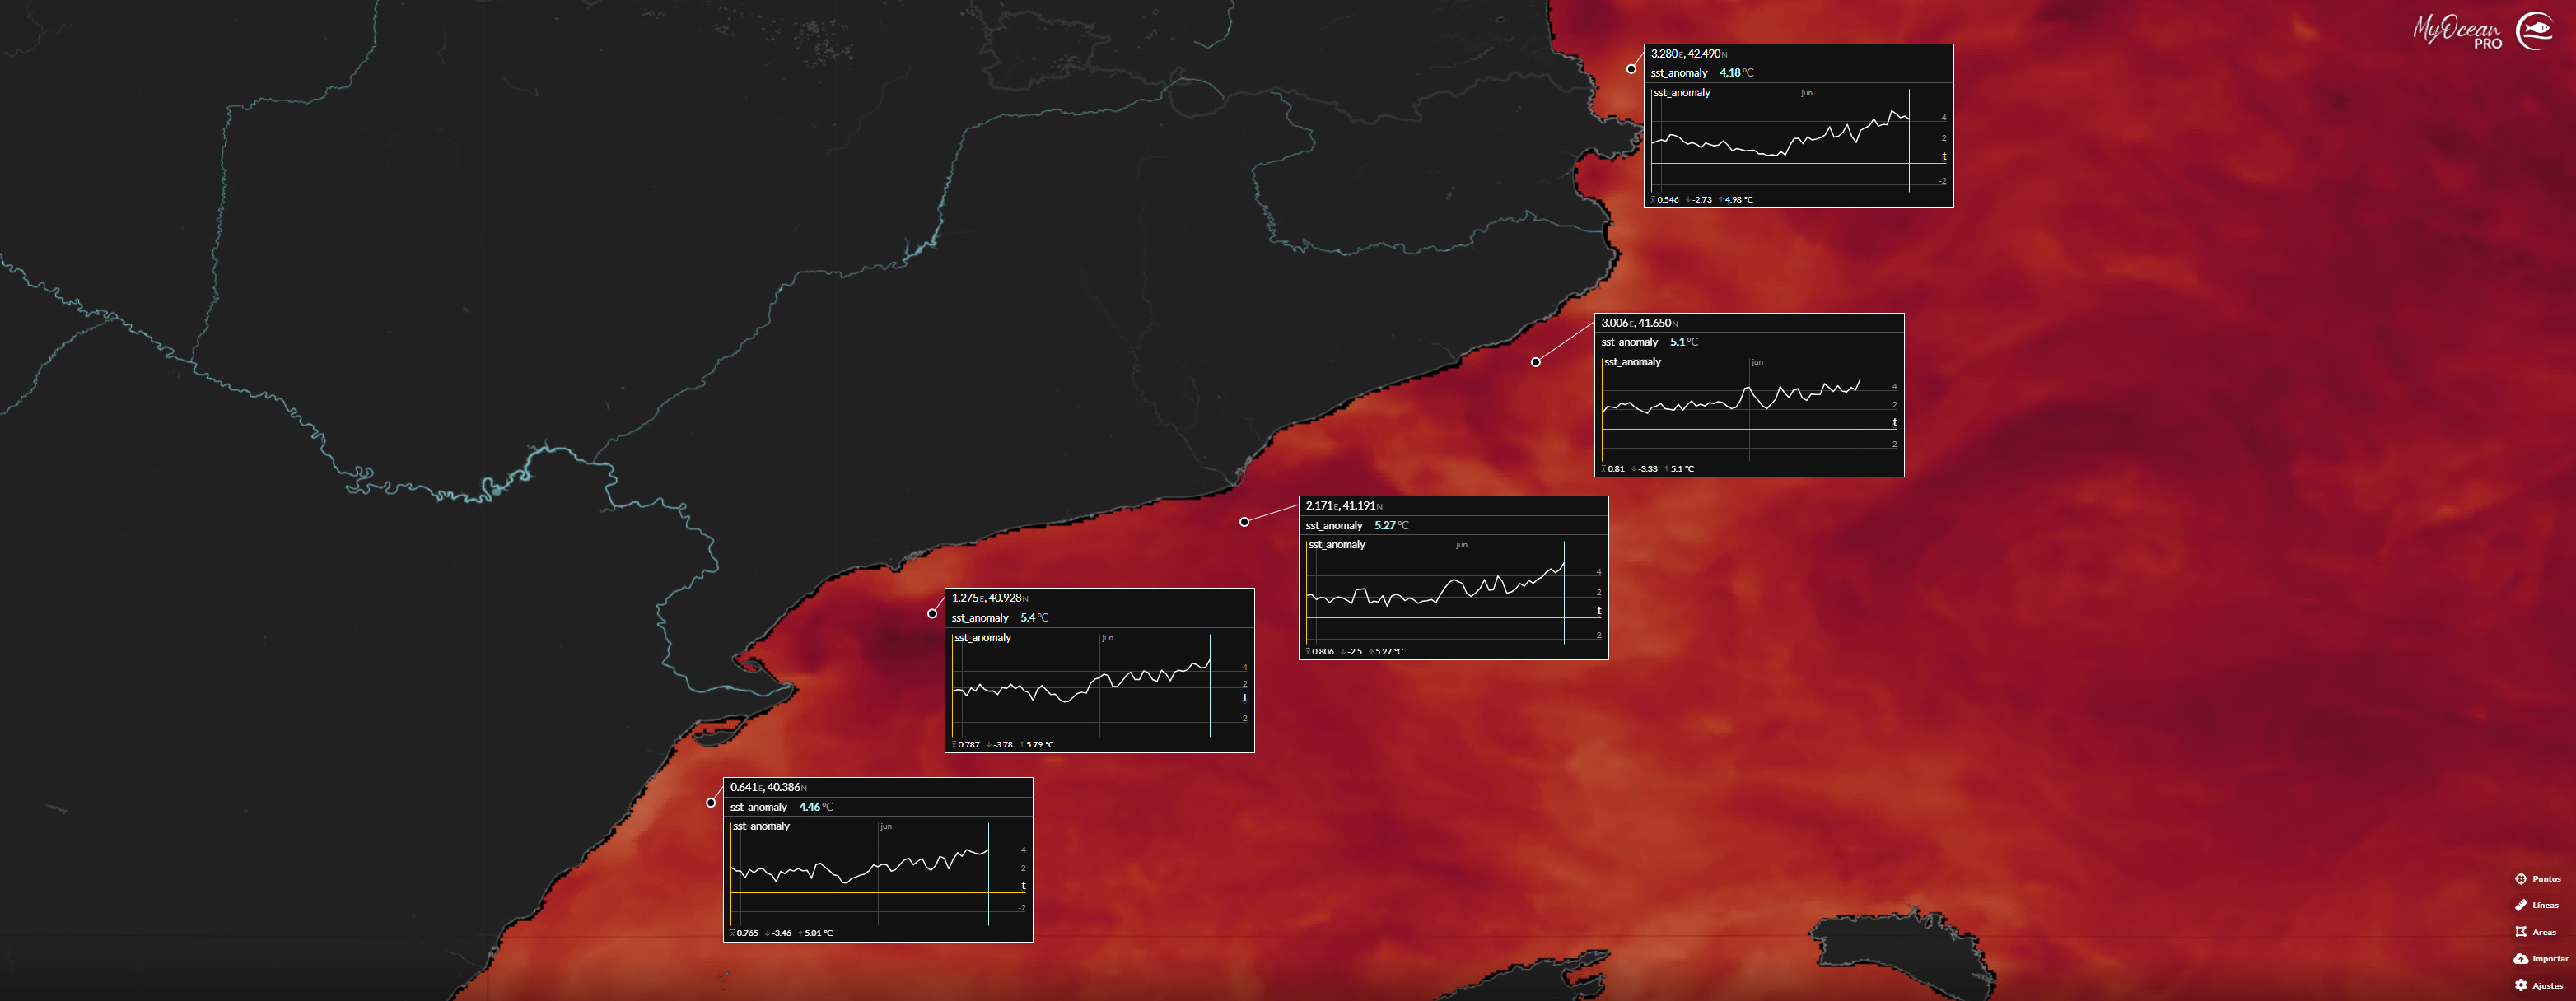Activate the Áreas polygon tool
The image size is (2576, 1001).
pyautogui.click(x=2540, y=931)
